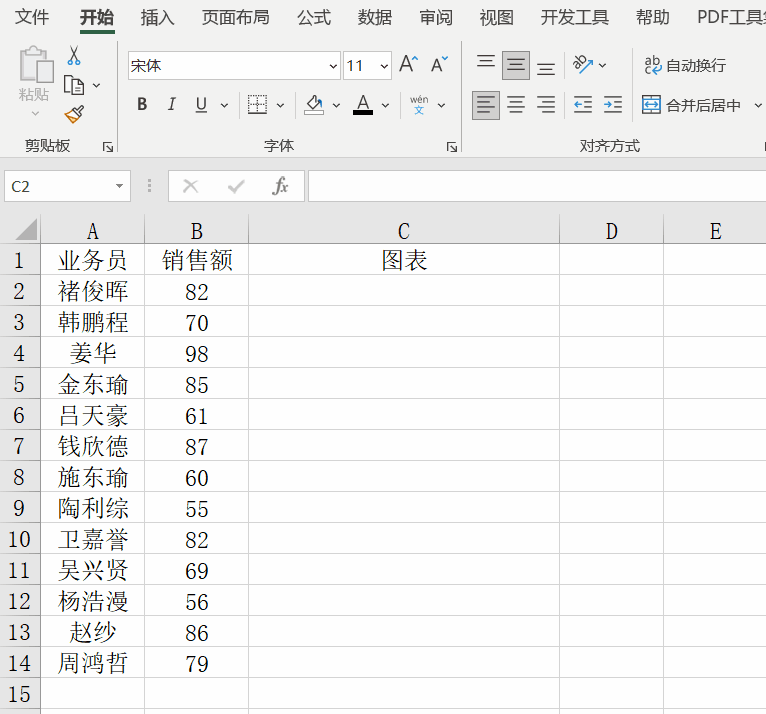Click 合并后居中 merge and center
This screenshot has width=766, height=714.
pos(691,105)
